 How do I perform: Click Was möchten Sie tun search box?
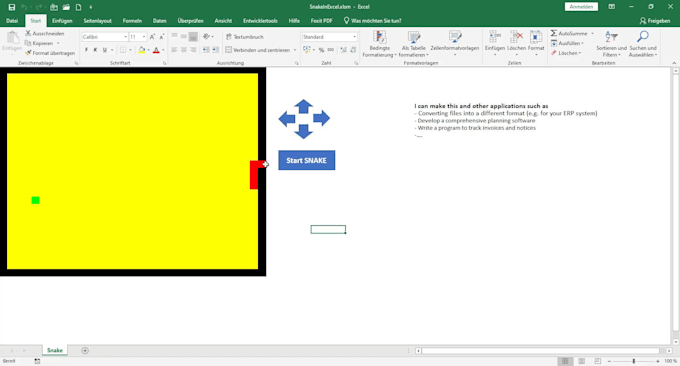pyautogui.click(x=373, y=21)
